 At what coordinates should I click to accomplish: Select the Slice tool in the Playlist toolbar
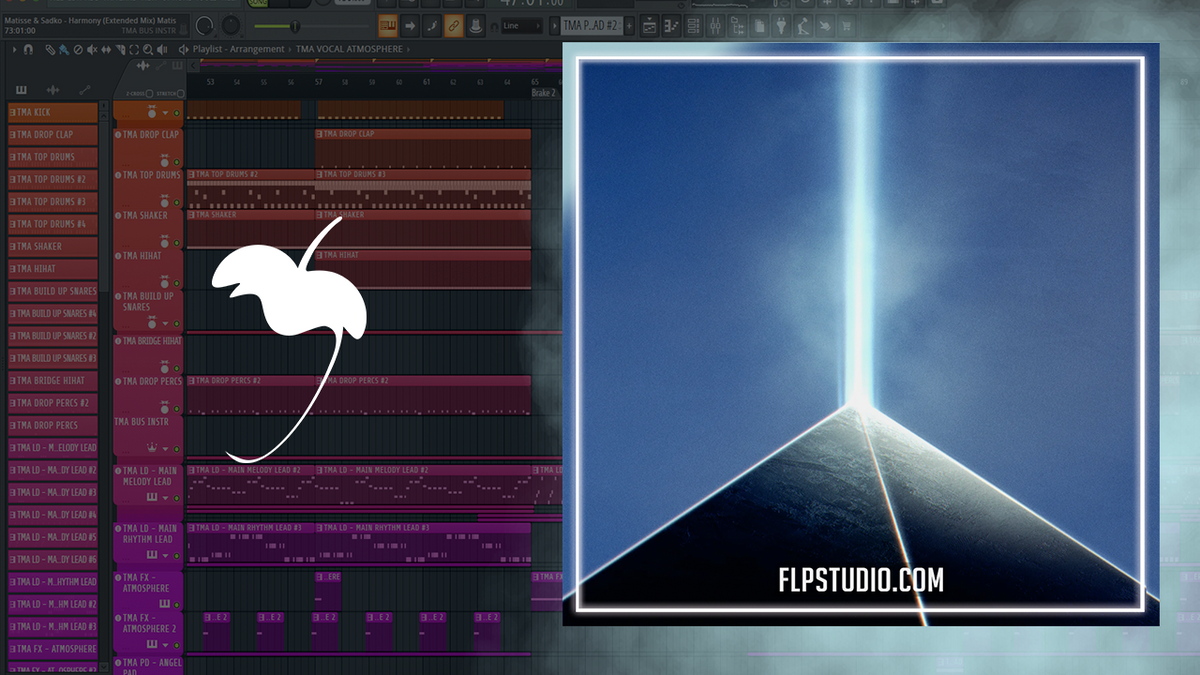[120, 49]
